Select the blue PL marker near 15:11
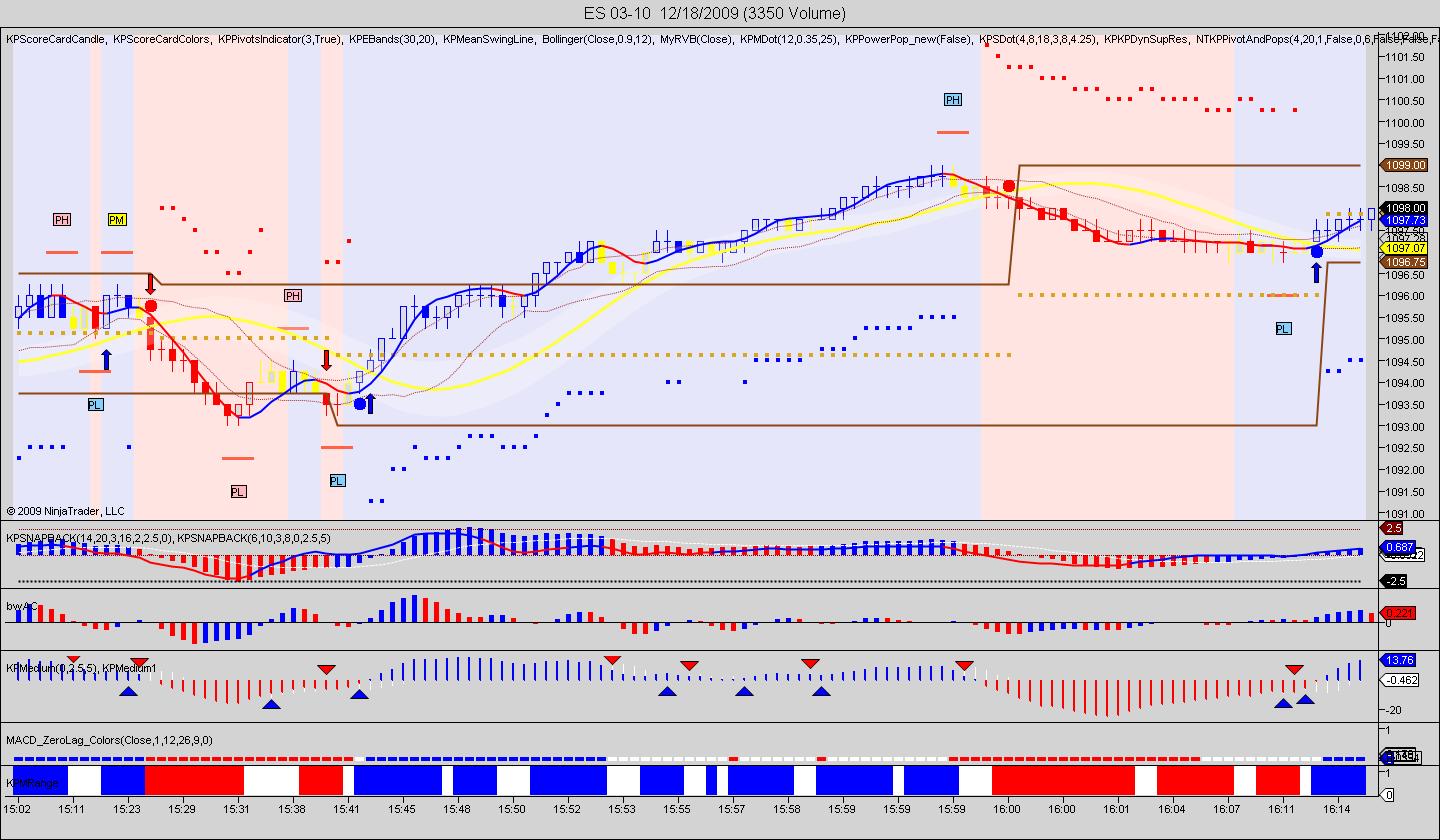 [x=95, y=405]
